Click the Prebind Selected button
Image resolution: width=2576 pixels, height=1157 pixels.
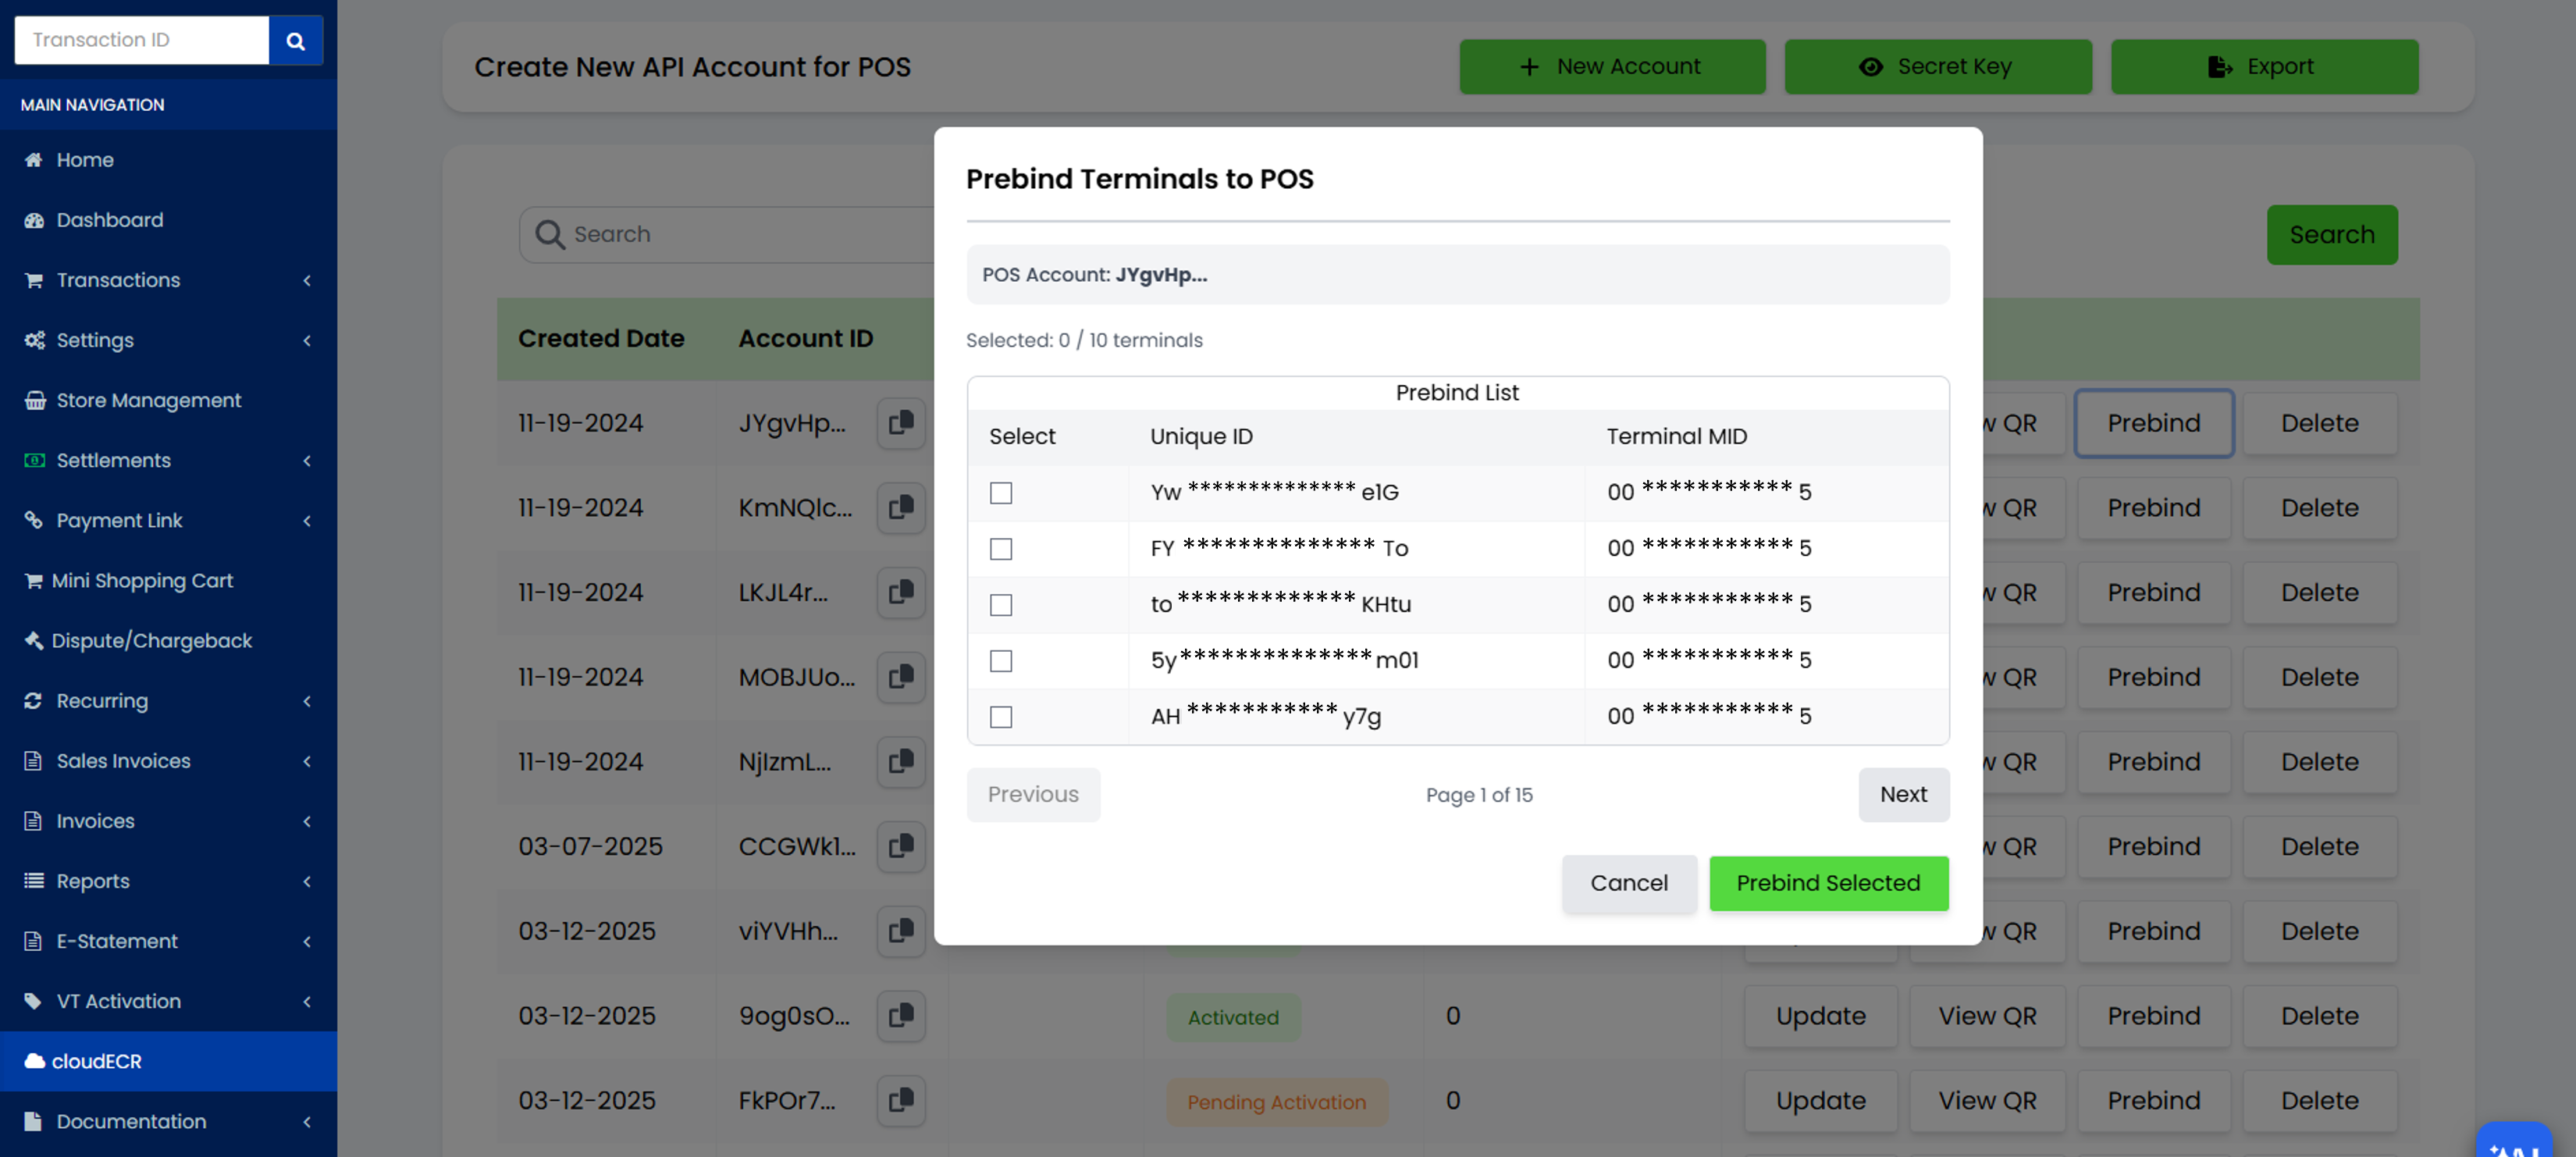(1828, 883)
